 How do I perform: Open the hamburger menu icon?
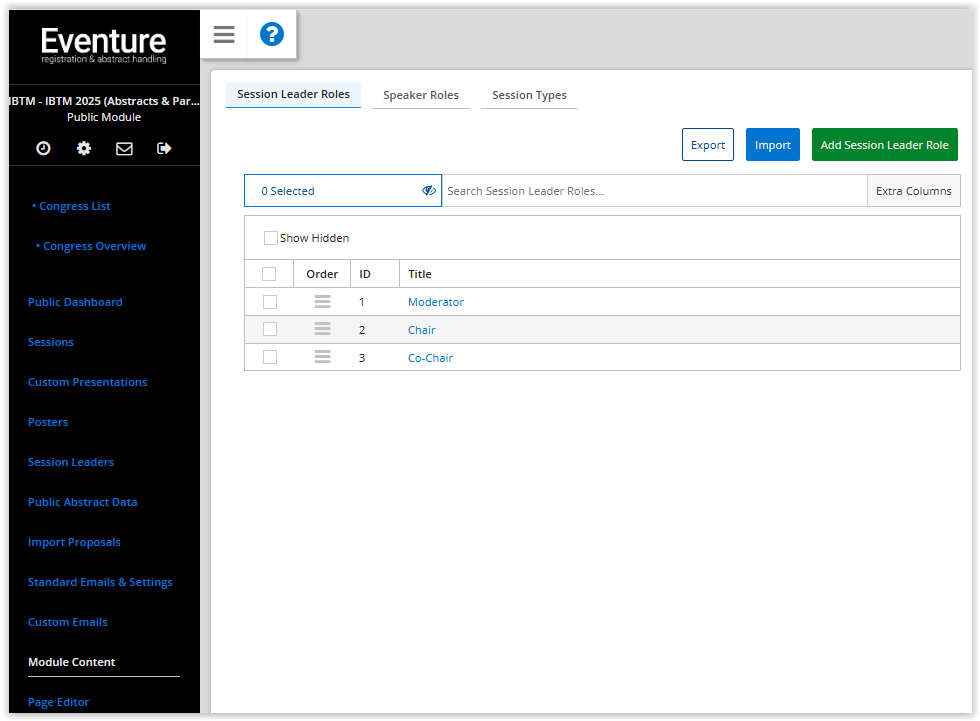pos(224,34)
